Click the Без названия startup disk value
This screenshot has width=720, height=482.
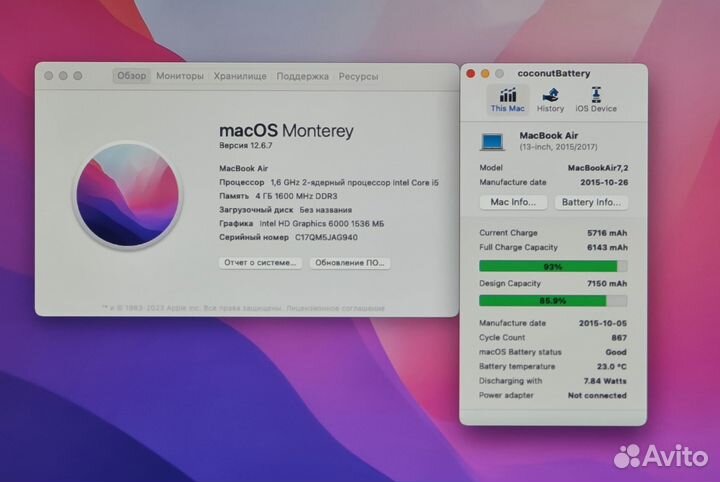326,210
